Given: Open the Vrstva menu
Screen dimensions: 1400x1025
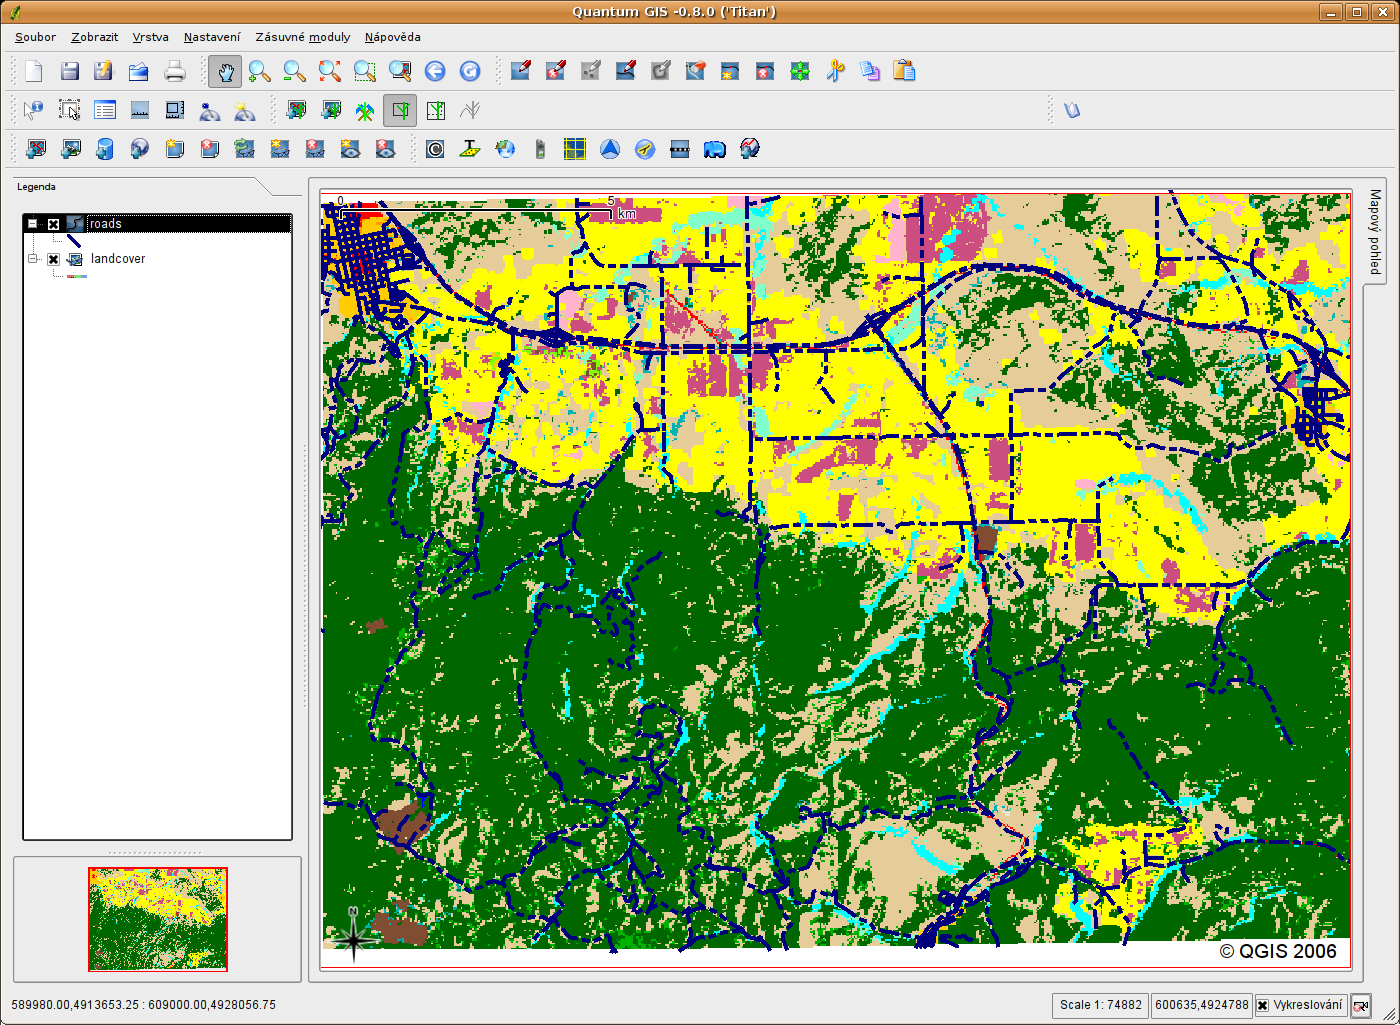Looking at the screenshot, I should (150, 37).
